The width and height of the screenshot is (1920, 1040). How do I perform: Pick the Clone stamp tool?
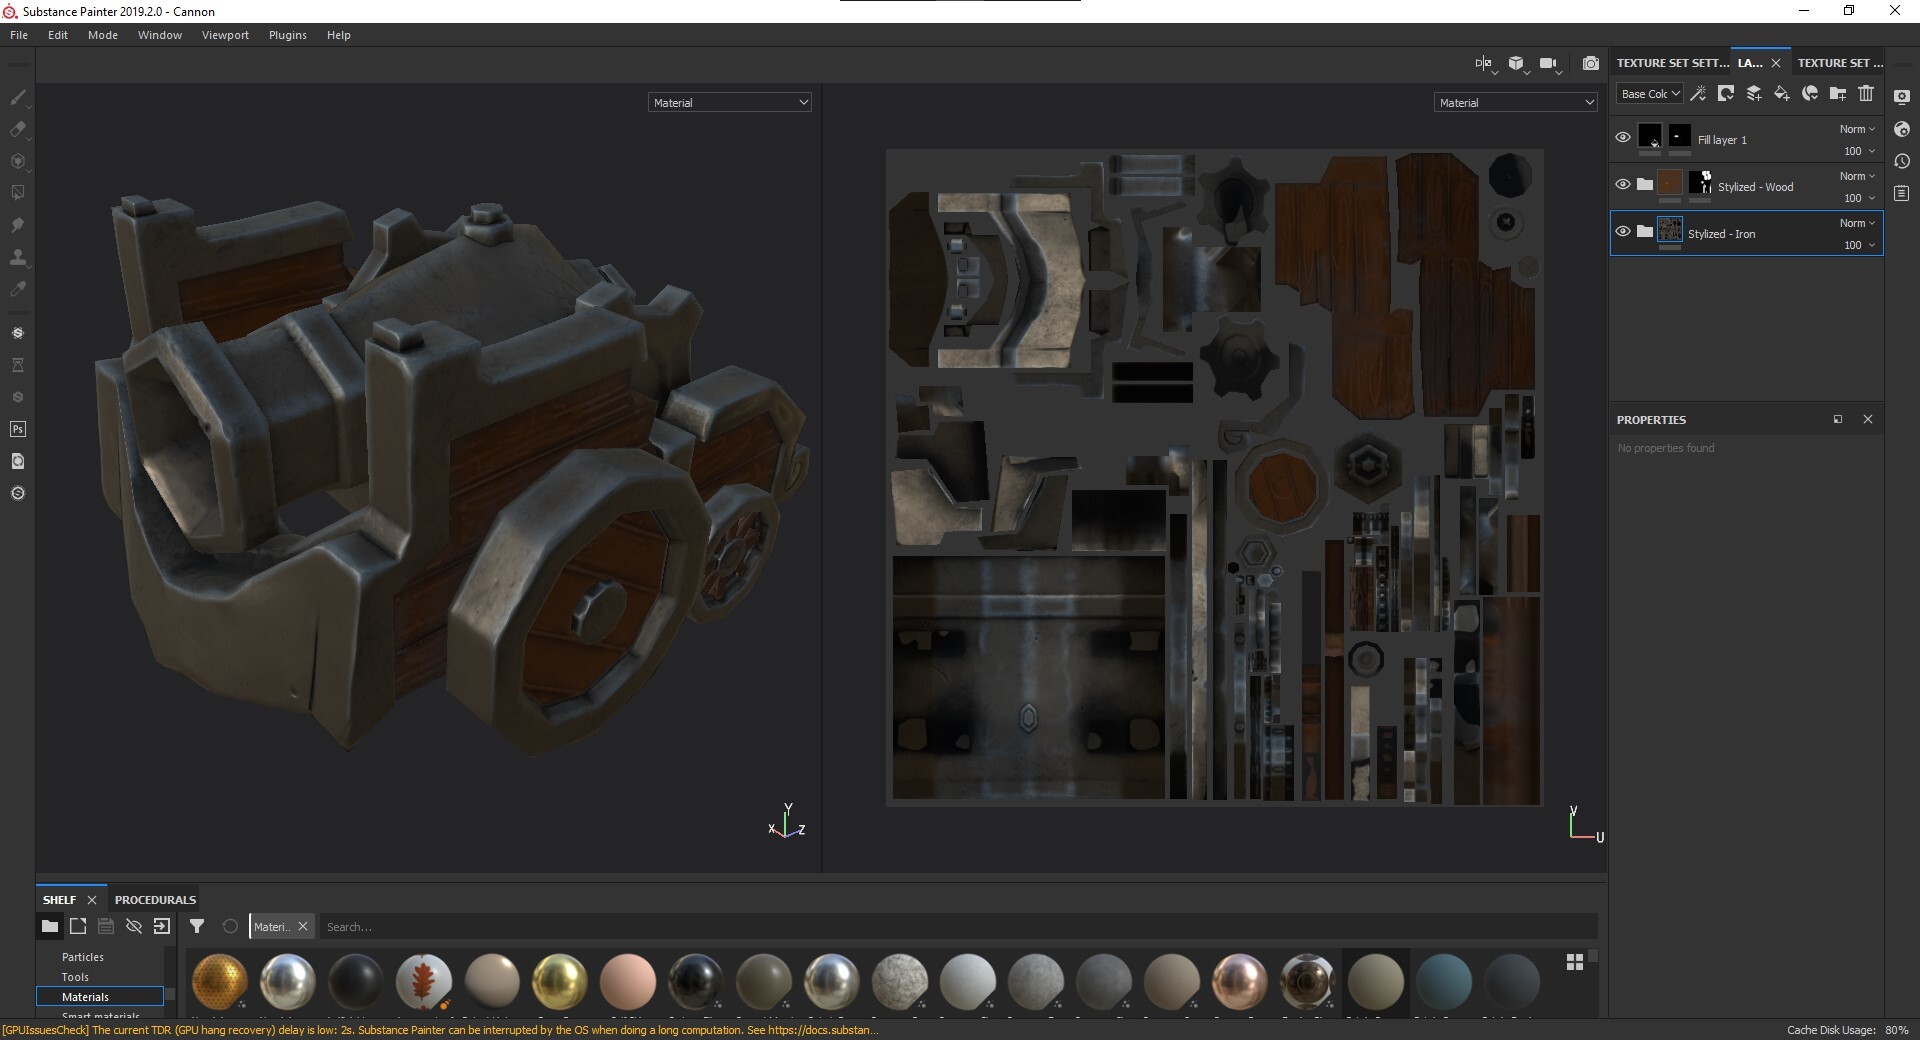point(17,257)
